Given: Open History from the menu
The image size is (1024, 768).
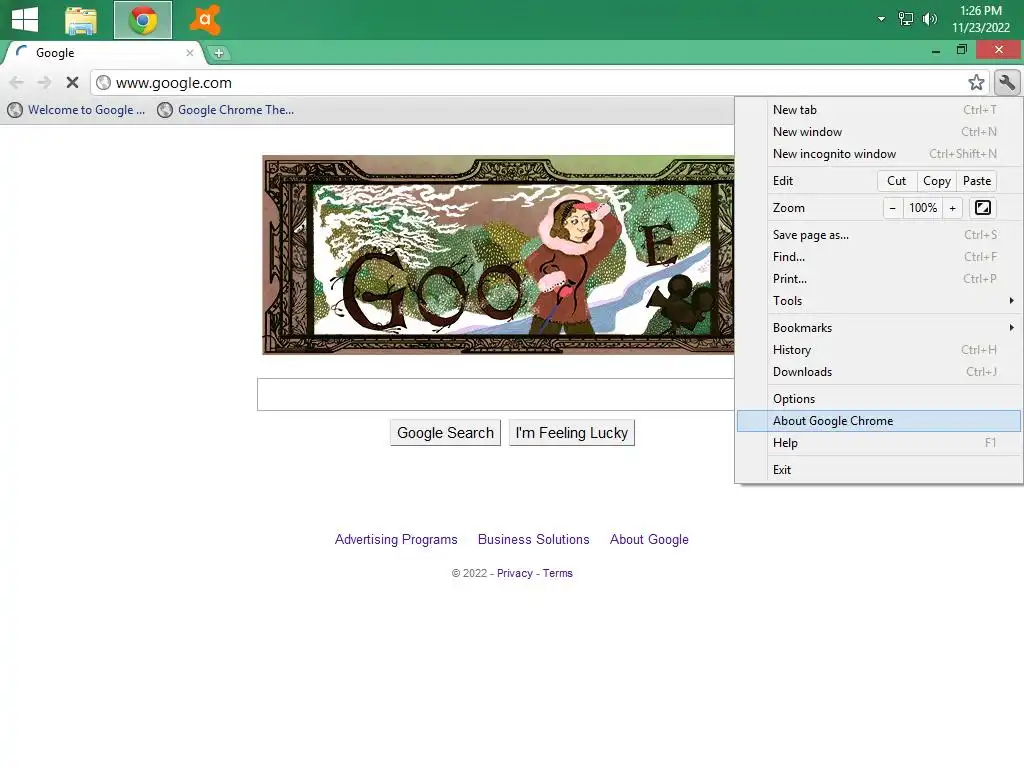Looking at the screenshot, I should click(879, 350).
